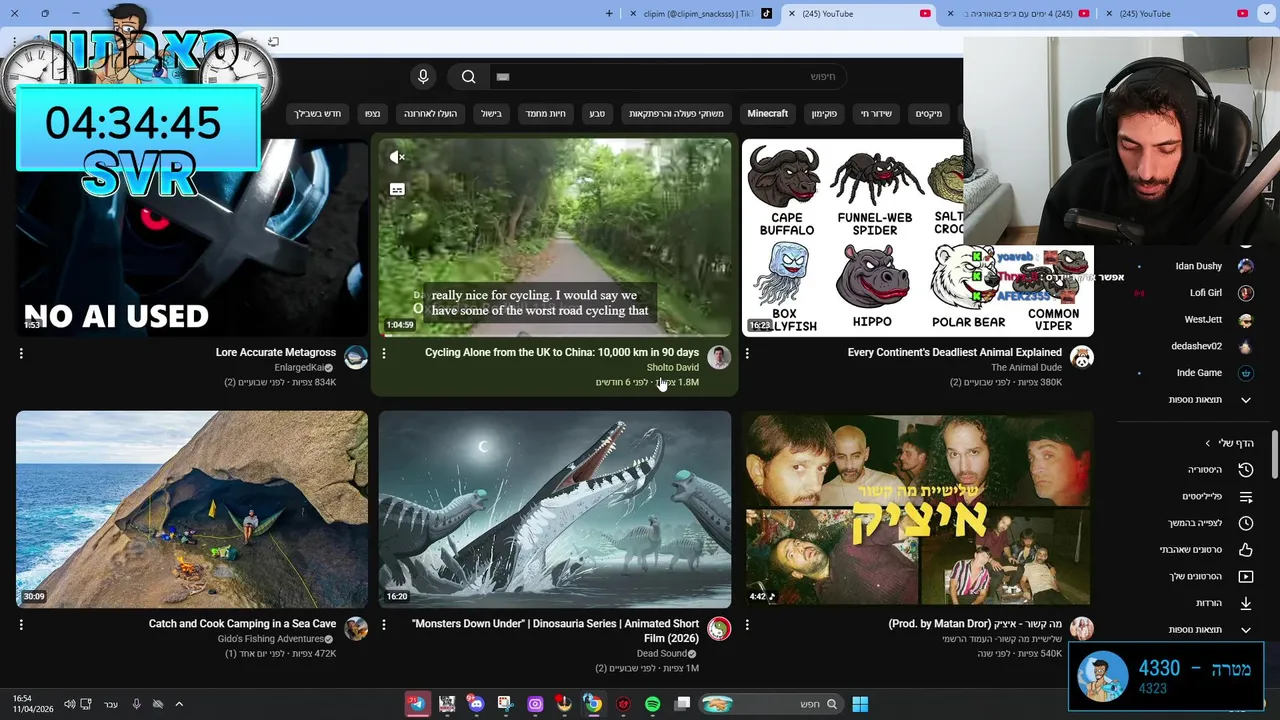Screen dimensions: 1280x720
Task: Click the Sholto David channel name
Action: click(x=673, y=368)
